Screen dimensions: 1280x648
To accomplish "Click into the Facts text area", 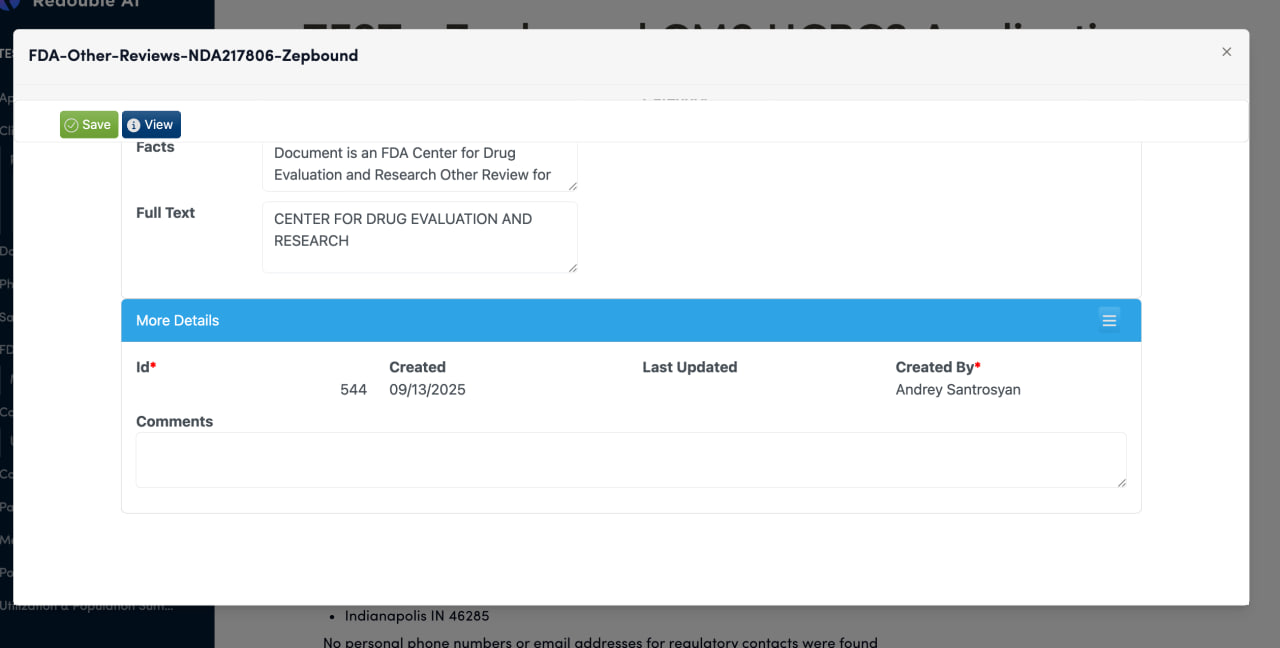I will [419, 165].
